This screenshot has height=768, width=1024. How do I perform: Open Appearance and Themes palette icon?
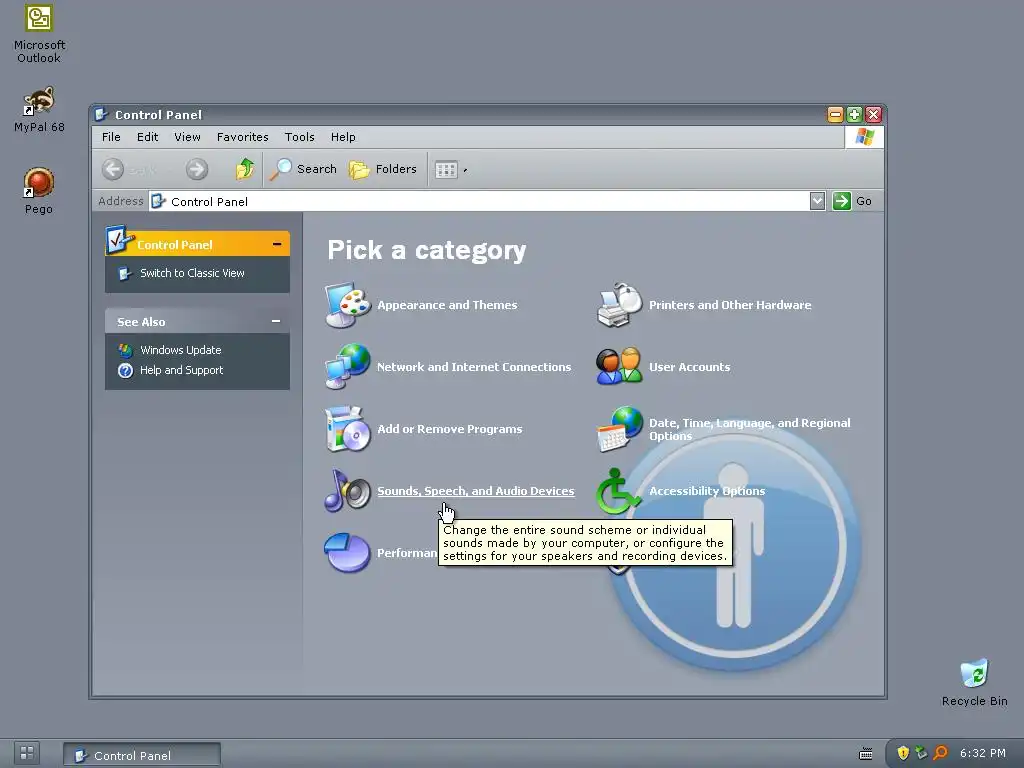347,304
